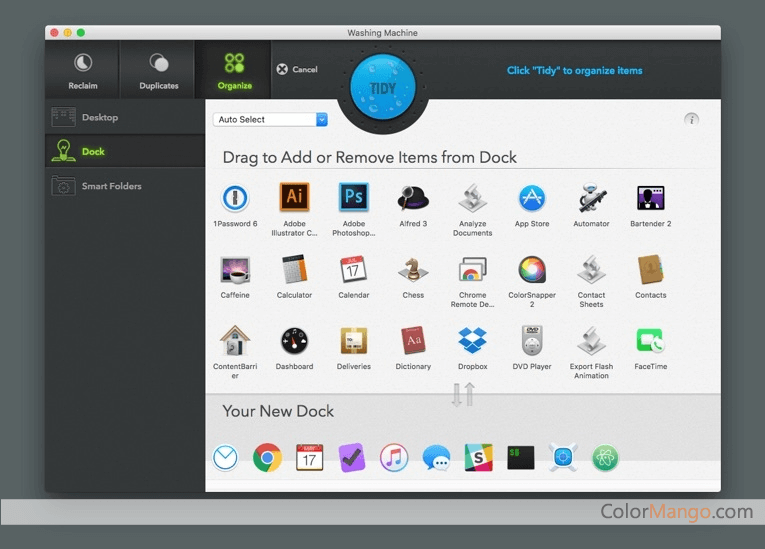The height and width of the screenshot is (549, 765).
Task: Click the Alfred 3 app icon
Action: coord(413,198)
